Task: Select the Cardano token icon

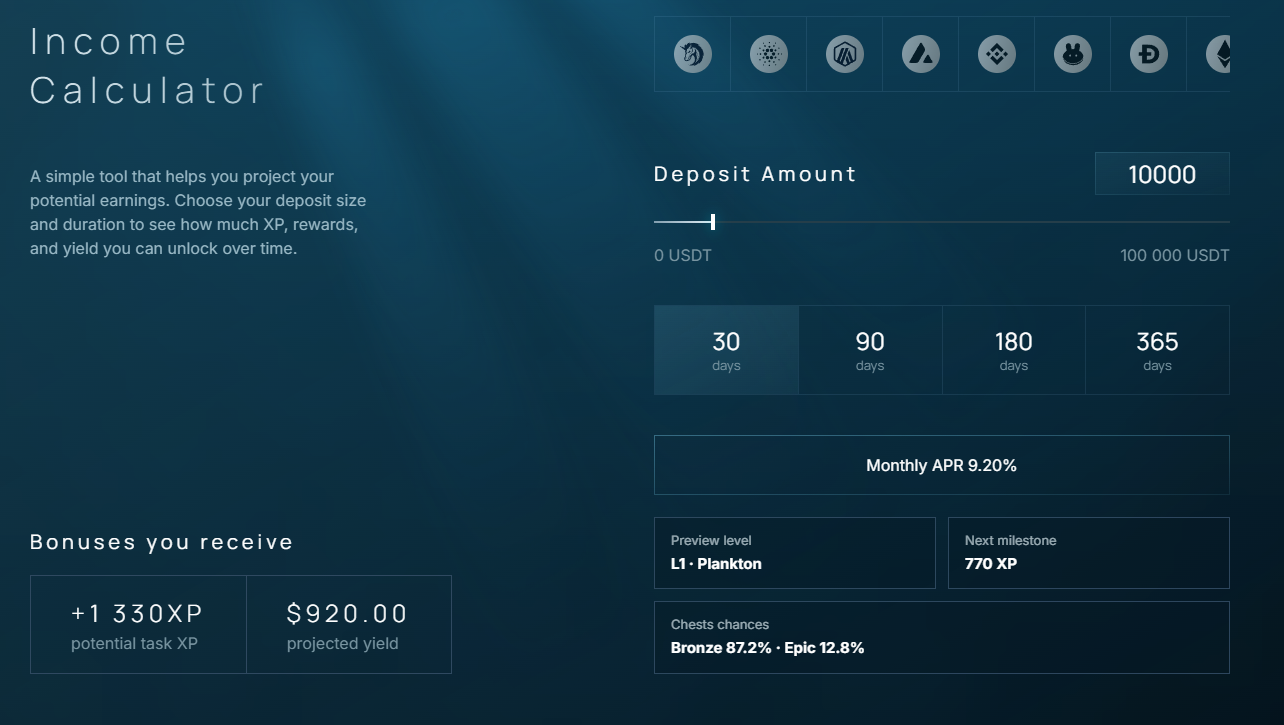Action: point(769,54)
